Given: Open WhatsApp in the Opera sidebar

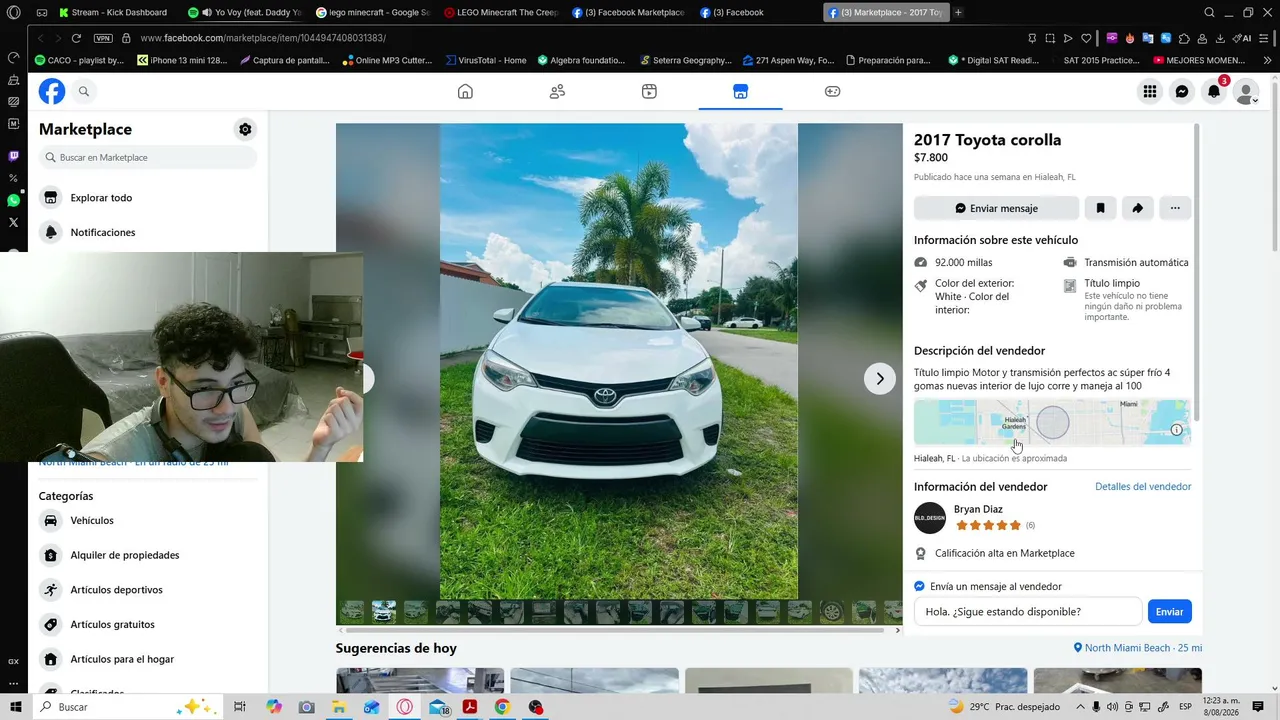Looking at the screenshot, I should coord(13,200).
